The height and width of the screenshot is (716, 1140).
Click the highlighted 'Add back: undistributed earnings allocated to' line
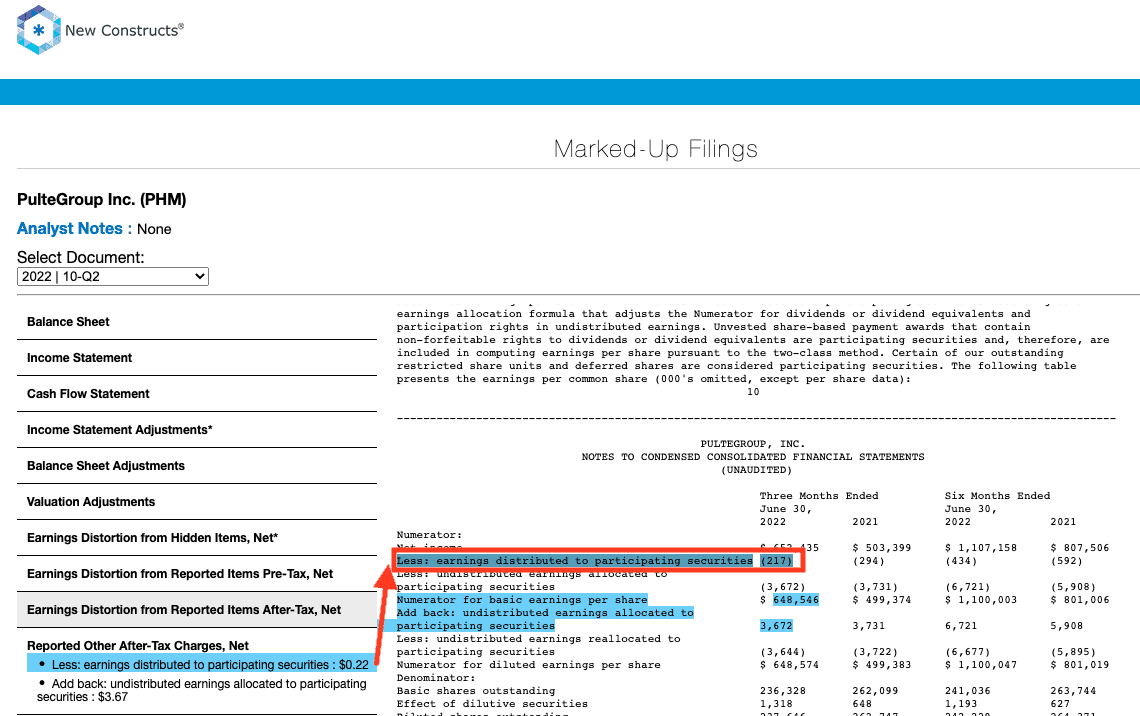pos(545,613)
